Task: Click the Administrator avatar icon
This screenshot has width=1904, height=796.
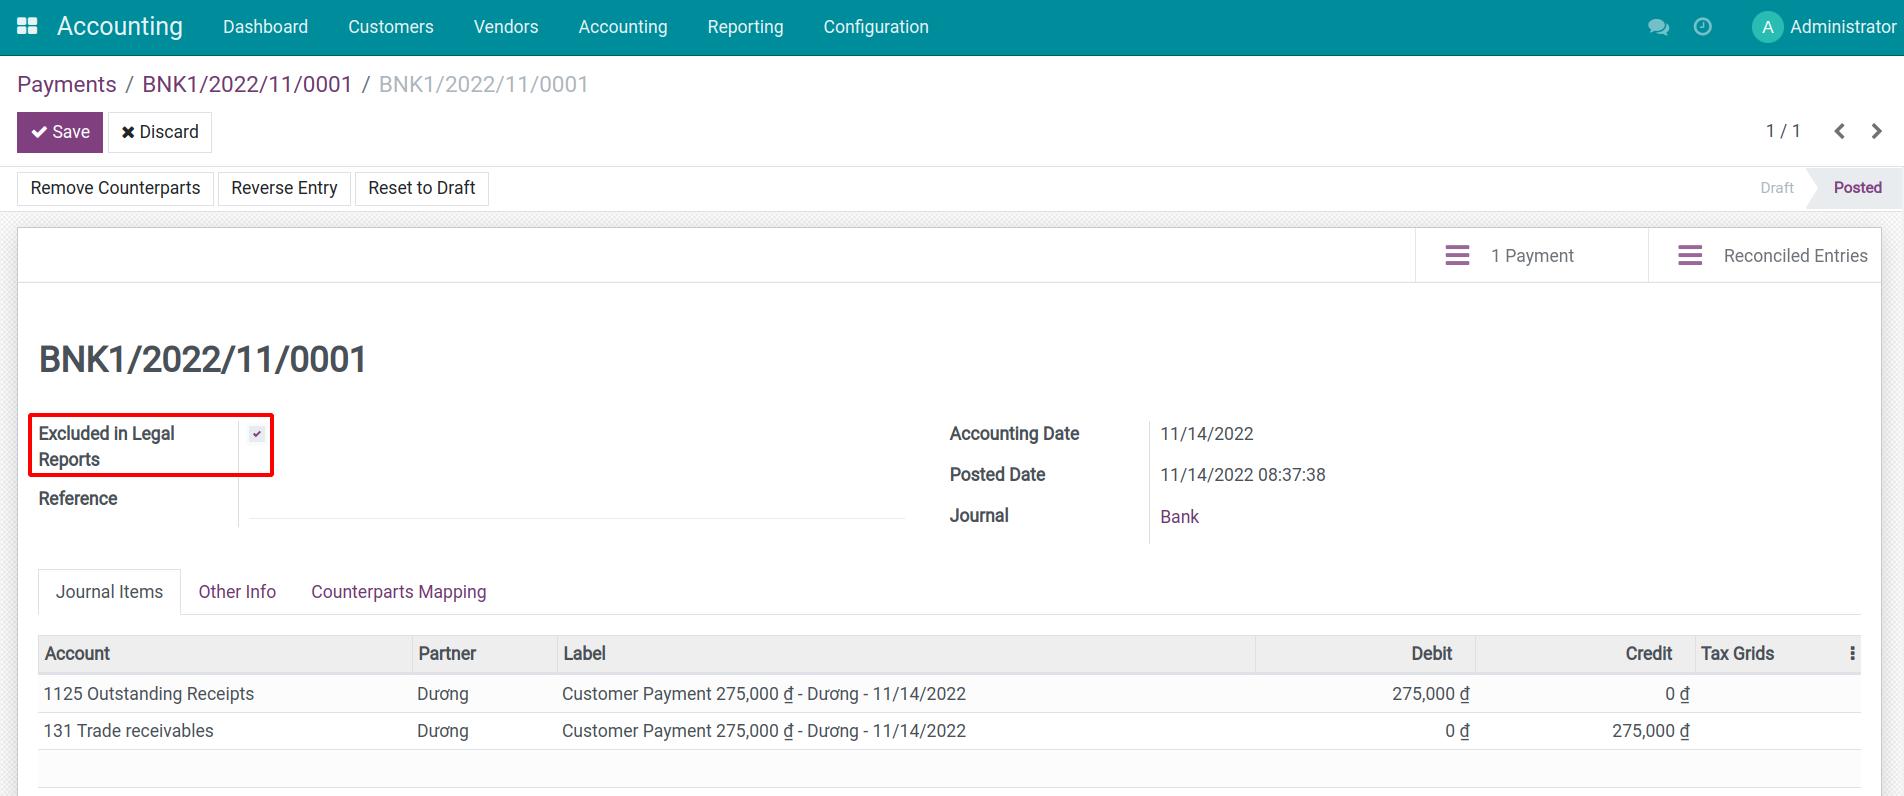Action: click(1767, 27)
